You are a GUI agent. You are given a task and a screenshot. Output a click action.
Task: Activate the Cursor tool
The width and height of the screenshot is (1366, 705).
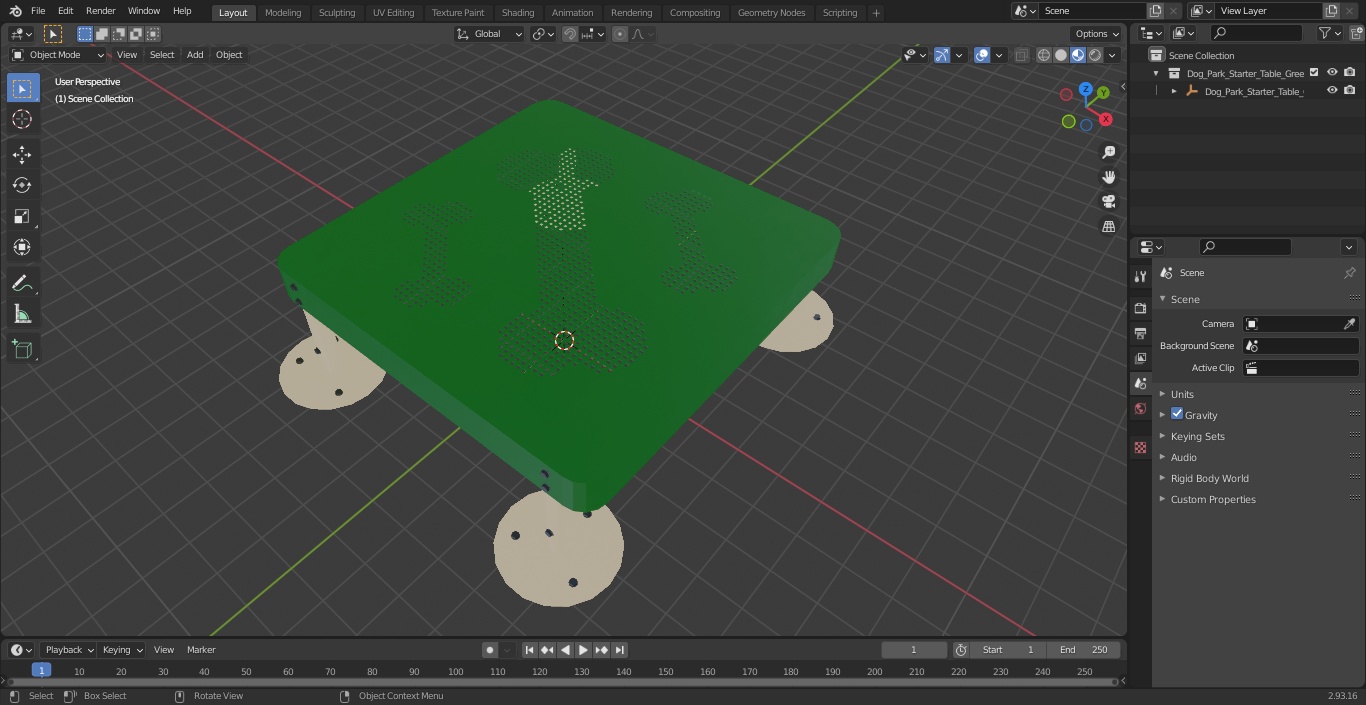22,119
